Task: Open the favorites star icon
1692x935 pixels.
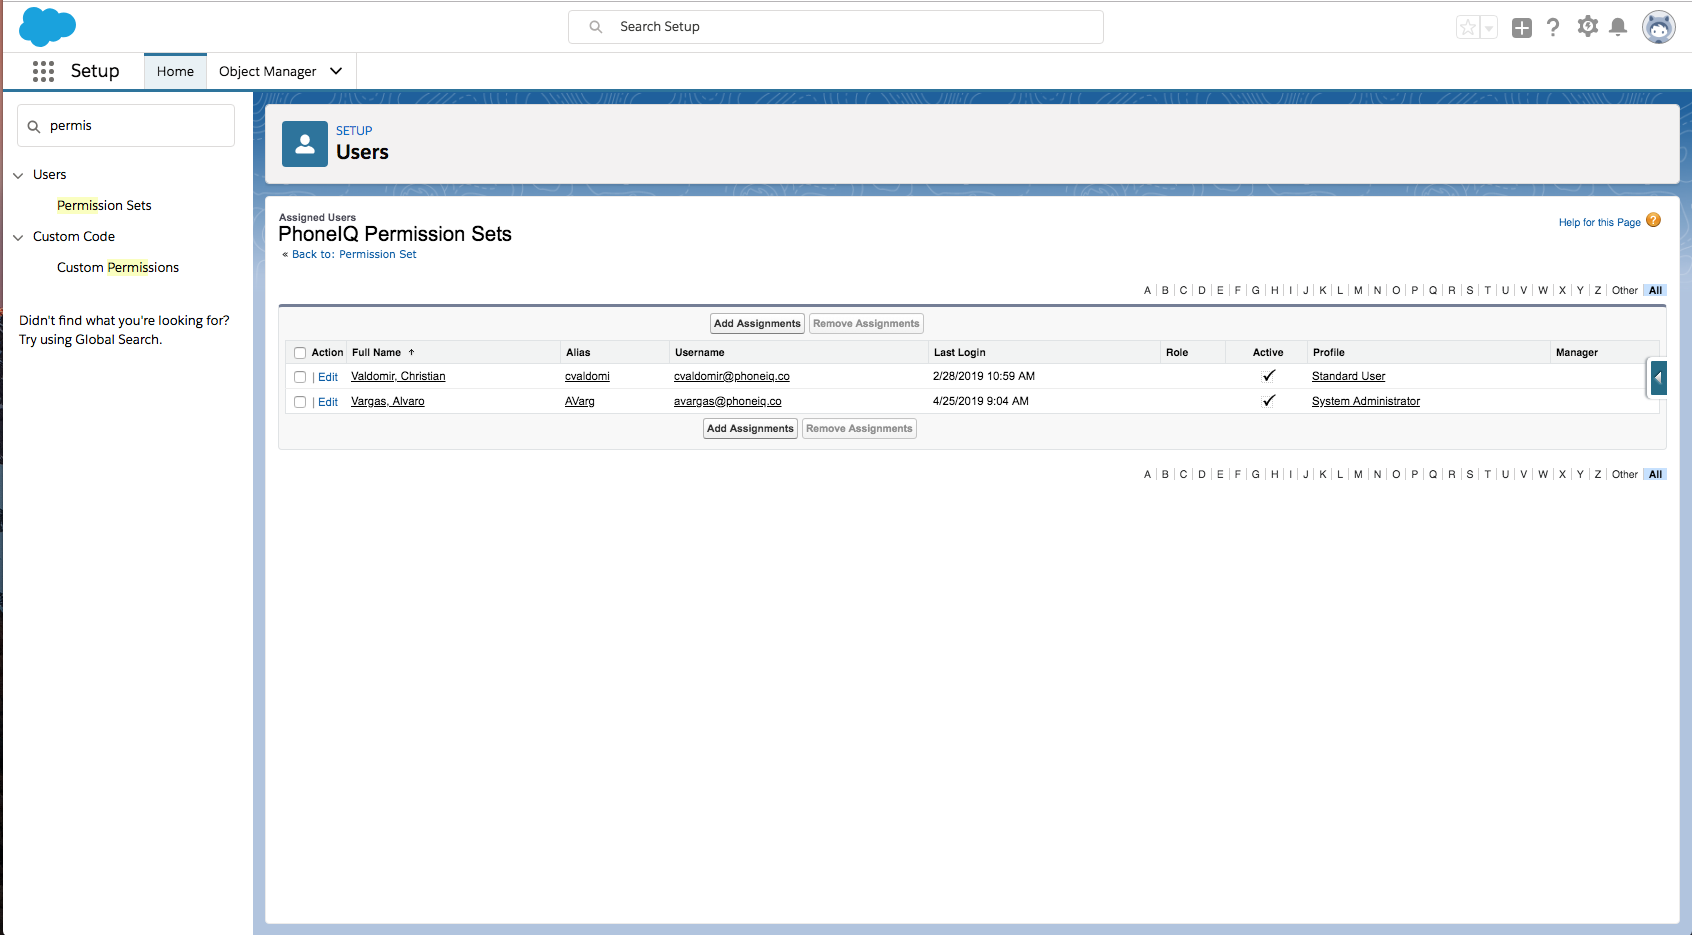Action: 1467,28
